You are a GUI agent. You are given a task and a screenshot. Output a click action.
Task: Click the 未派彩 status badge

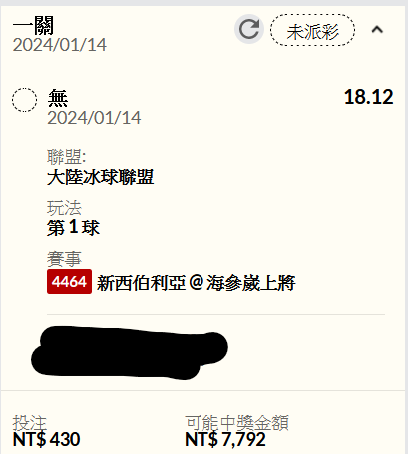point(312,30)
